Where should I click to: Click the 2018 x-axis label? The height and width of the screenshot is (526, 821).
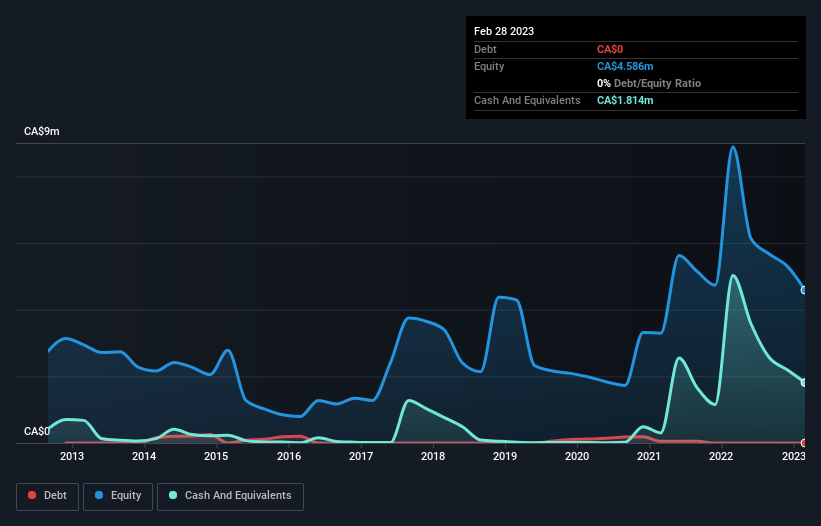433,456
